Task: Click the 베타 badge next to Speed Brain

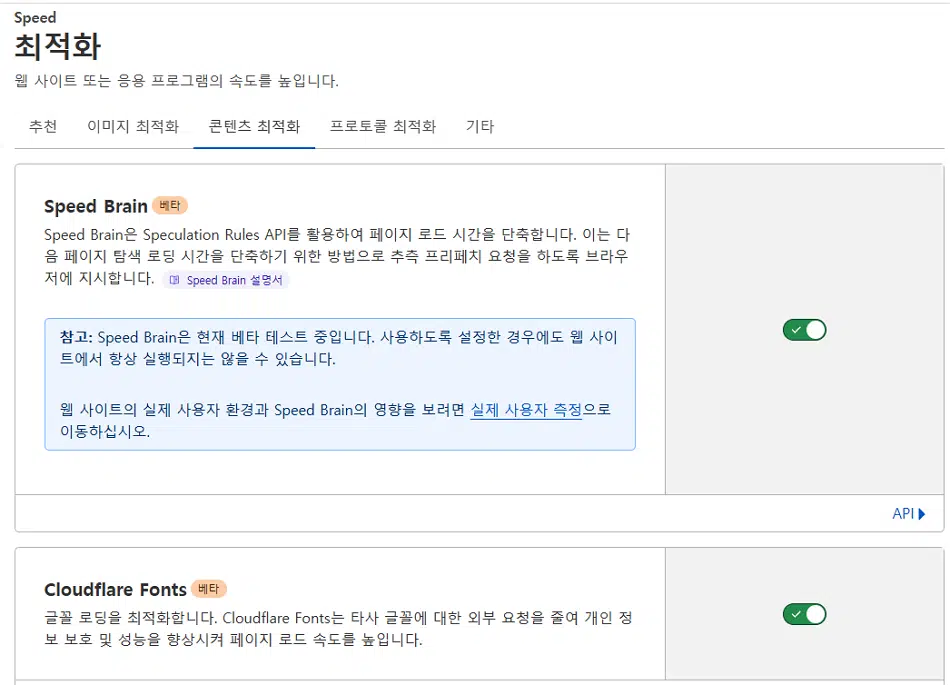Action: pos(170,206)
